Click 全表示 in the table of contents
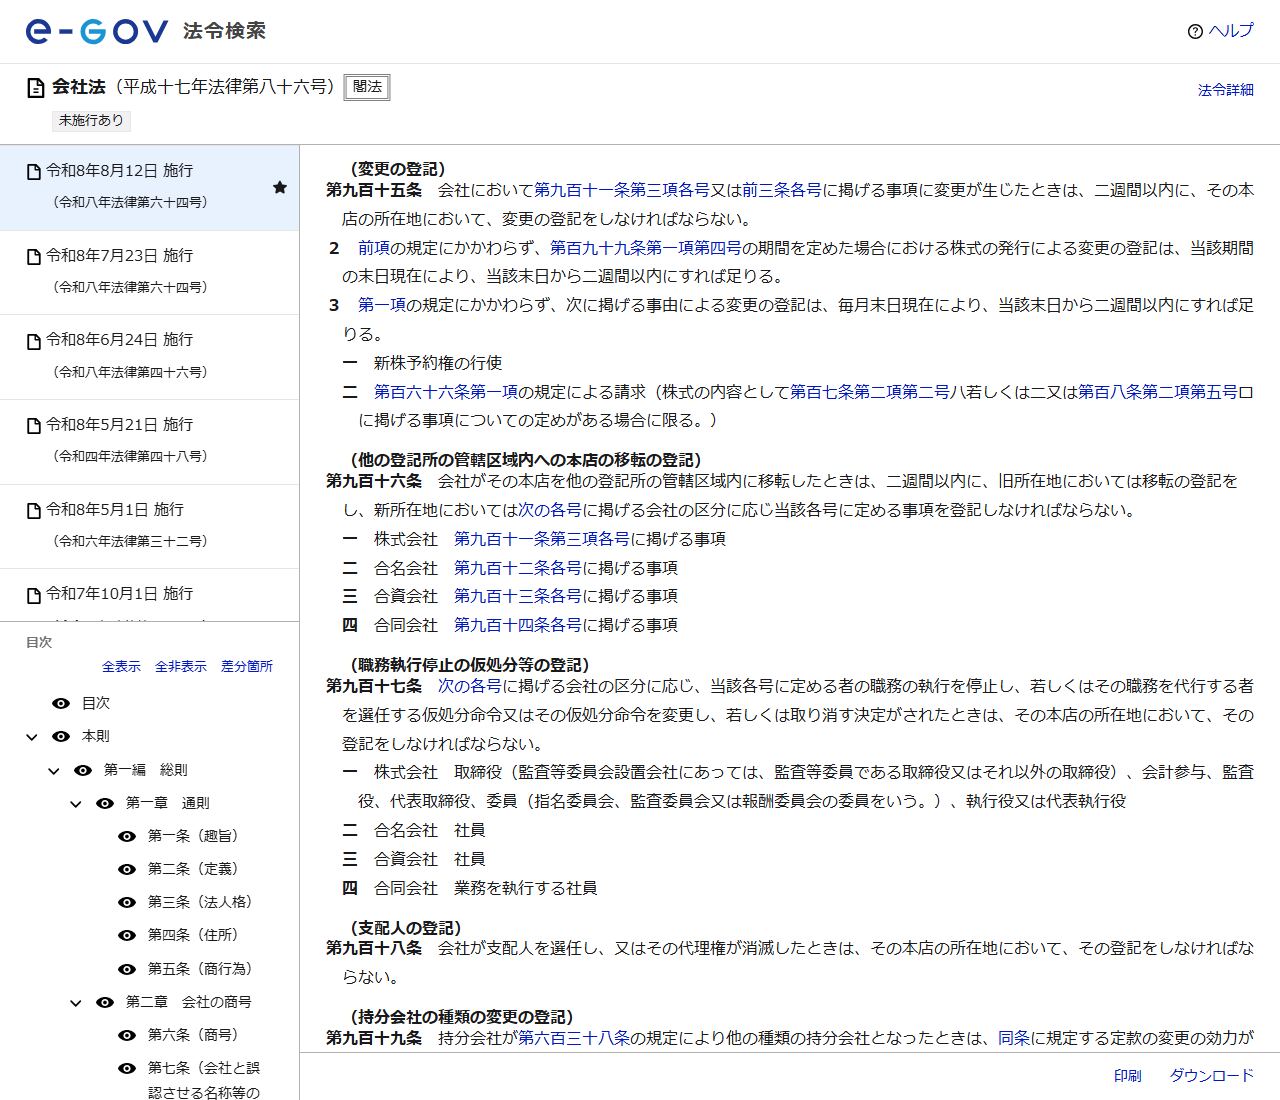The width and height of the screenshot is (1280, 1100). click(x=121, y=666)
